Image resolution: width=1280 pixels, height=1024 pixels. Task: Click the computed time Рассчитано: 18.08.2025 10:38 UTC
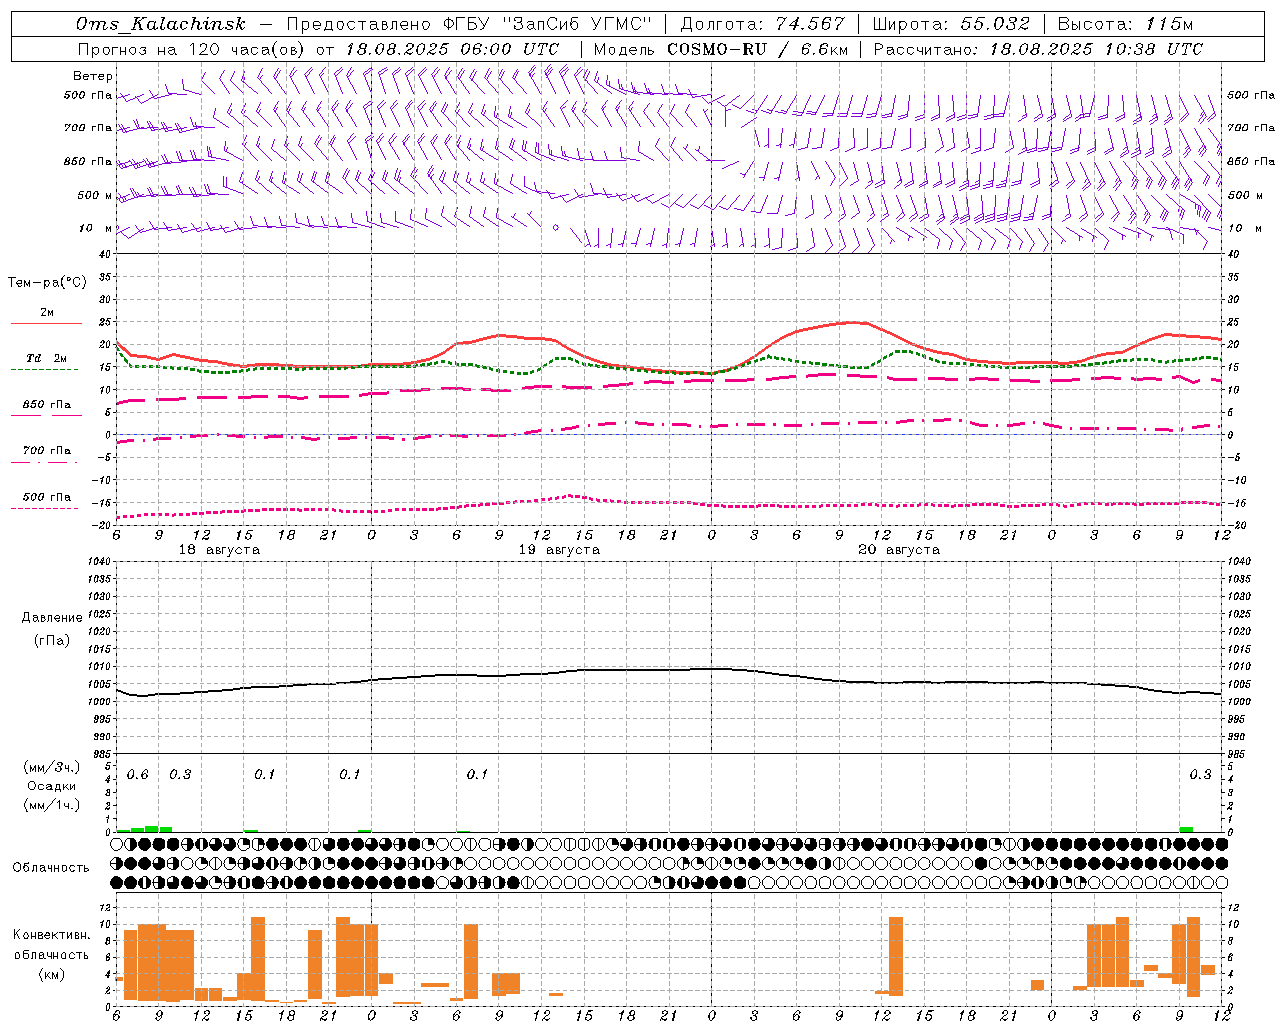pos(1038,49)
